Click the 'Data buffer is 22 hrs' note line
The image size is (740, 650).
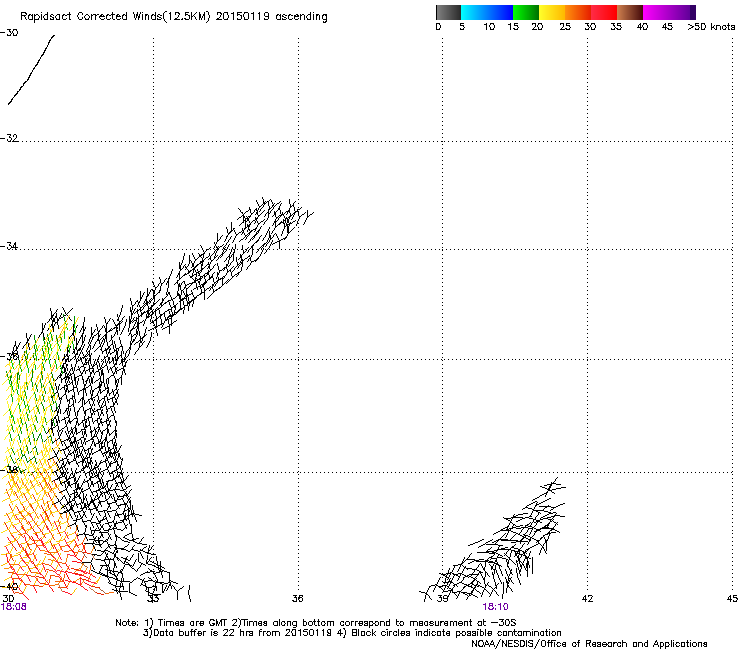tap(352, 633)
